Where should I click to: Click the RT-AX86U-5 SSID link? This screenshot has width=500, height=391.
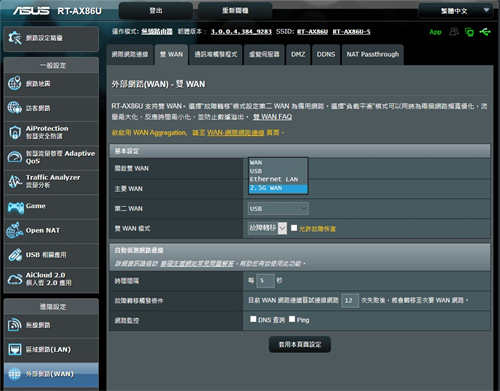(351, 32)
